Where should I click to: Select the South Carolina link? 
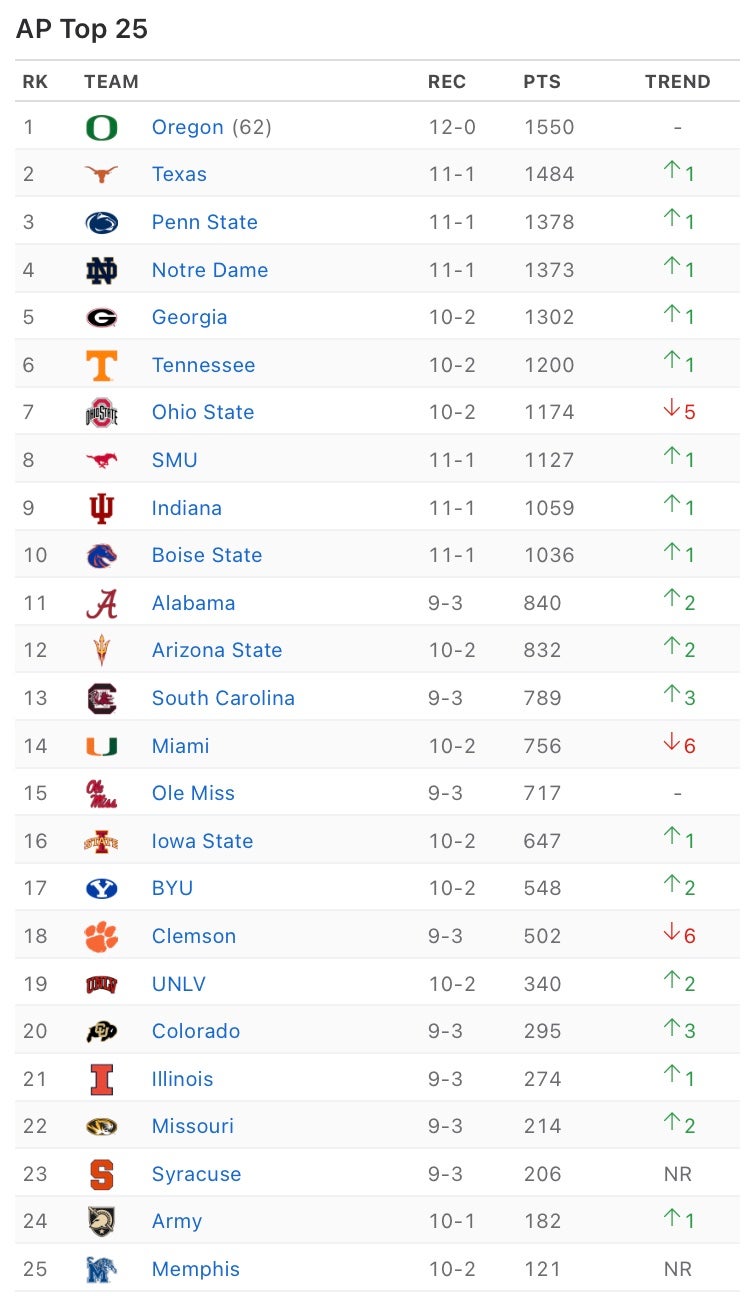pyautogui.click(x=223, y=698)
